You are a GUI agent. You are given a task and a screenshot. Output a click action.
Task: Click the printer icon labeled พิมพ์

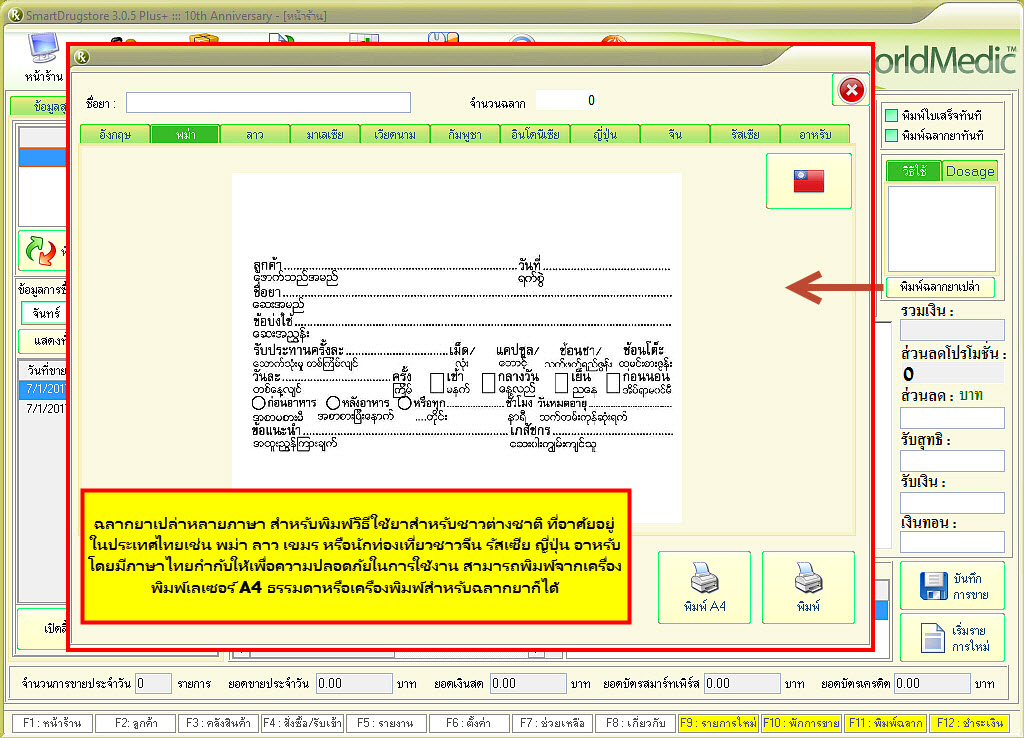(808, 578)
